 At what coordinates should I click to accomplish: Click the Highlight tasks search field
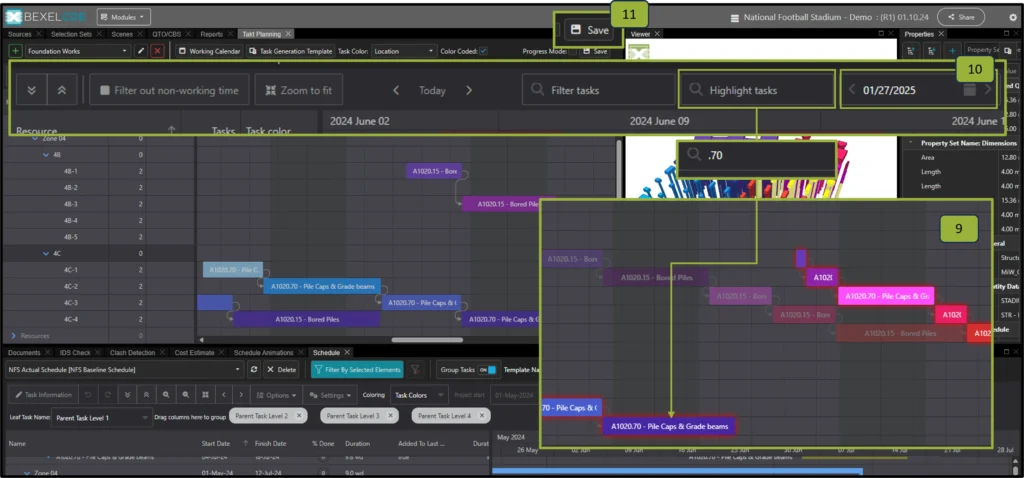757,90
